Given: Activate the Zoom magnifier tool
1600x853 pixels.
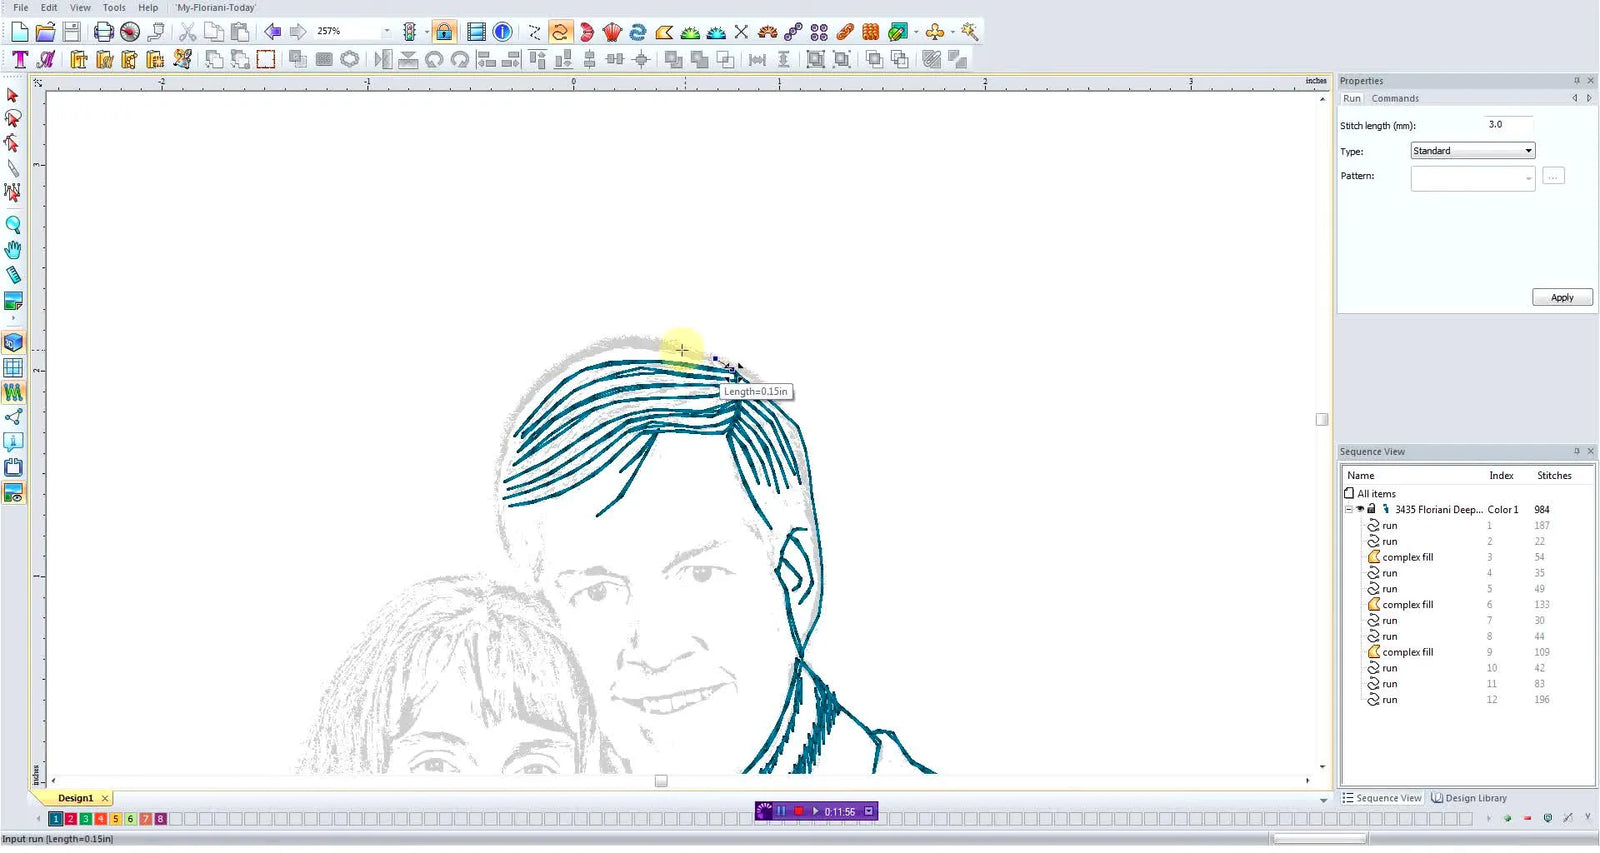Looking at the screenshot, I should (x=13, y=225).
